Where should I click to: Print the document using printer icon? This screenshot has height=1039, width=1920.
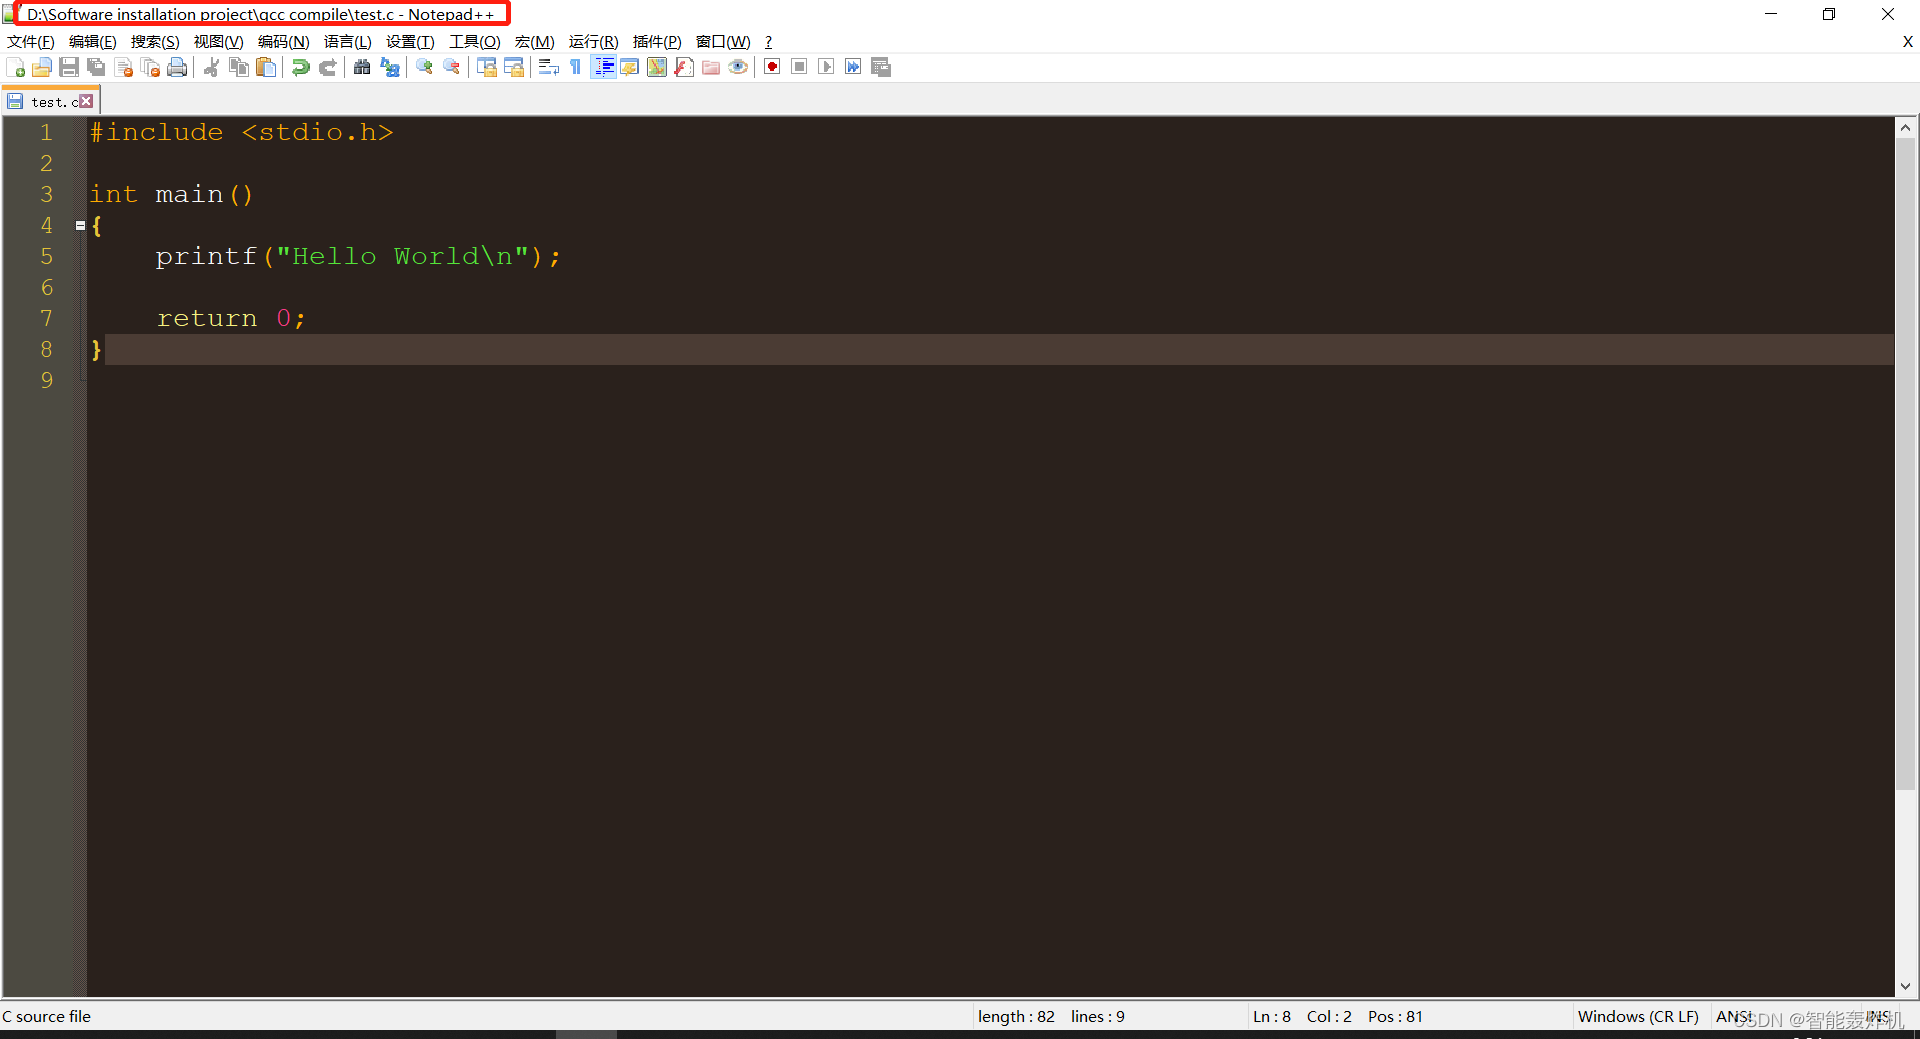point(177,67)
